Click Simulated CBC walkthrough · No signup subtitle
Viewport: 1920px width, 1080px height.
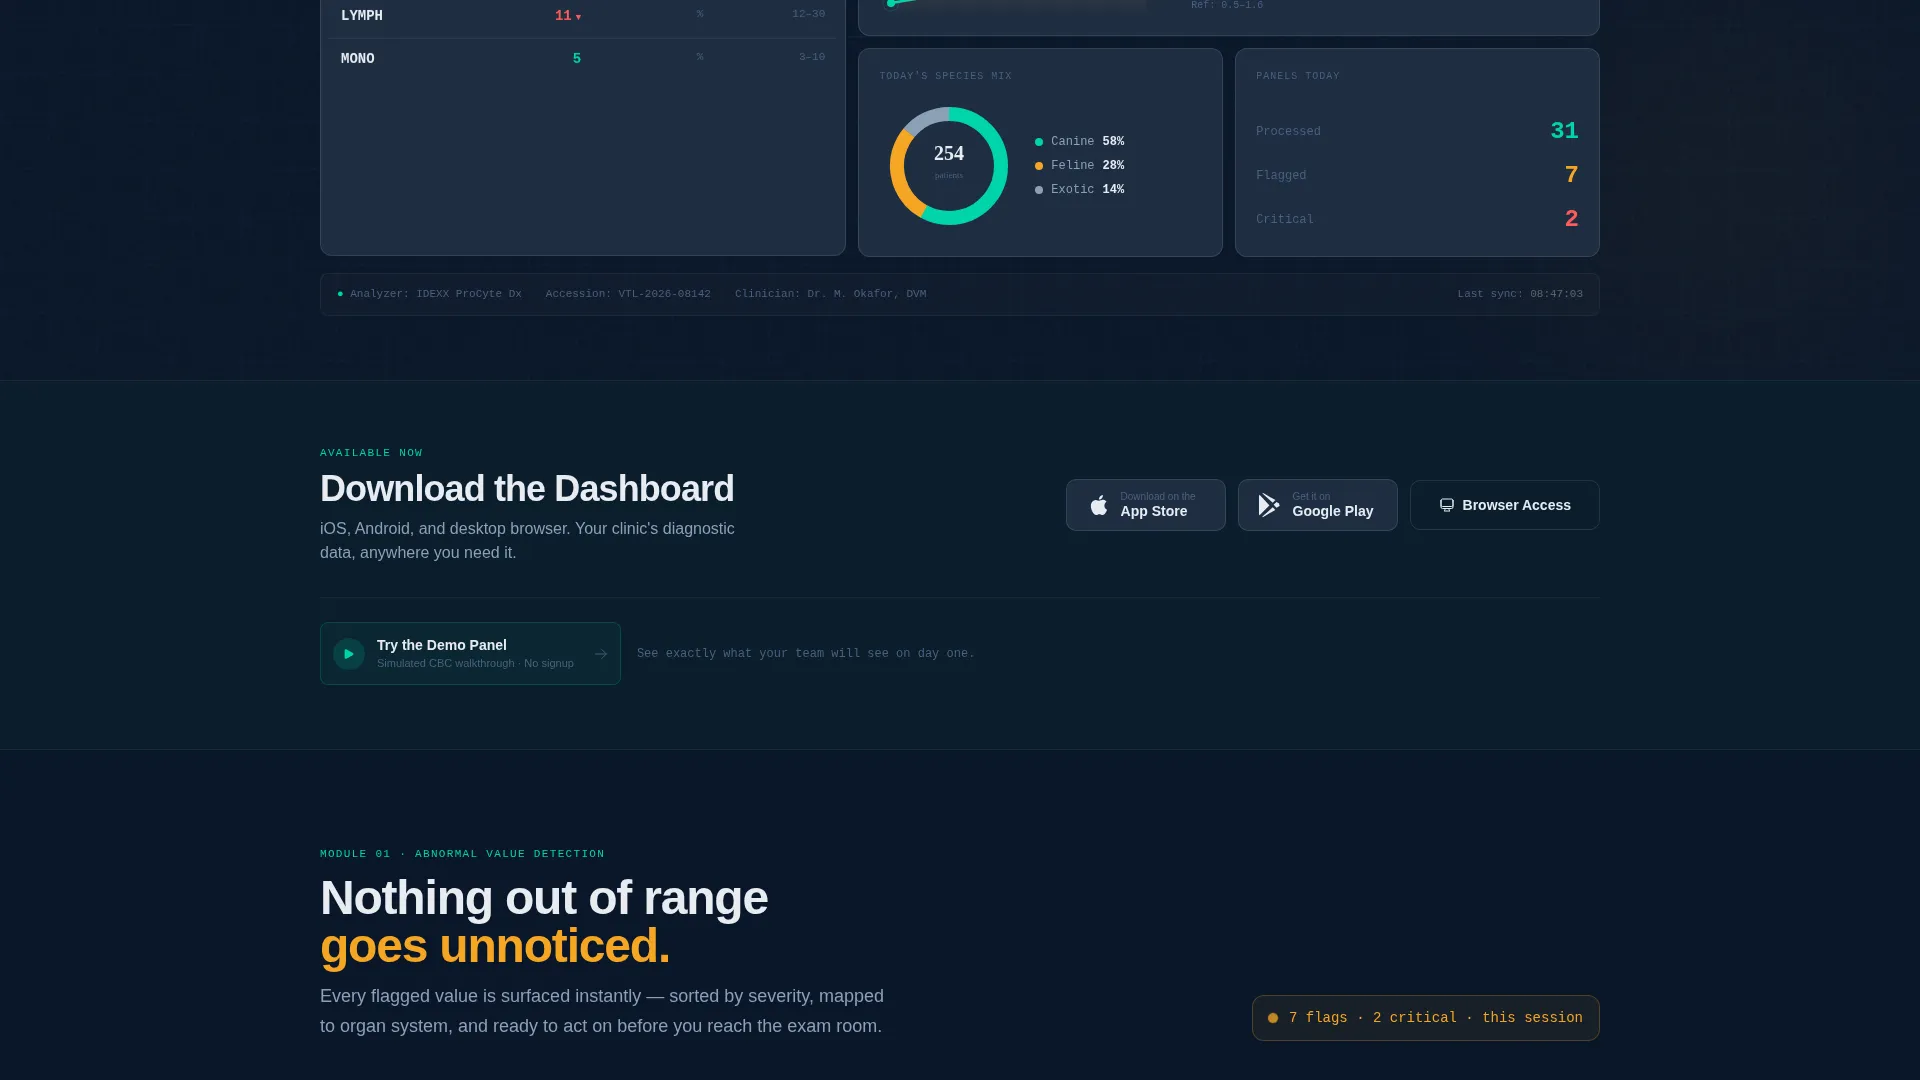475,664
